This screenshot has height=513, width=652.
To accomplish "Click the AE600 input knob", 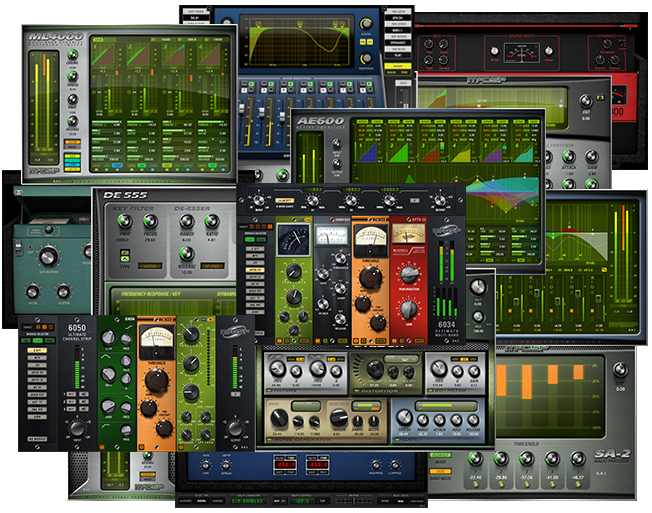I will [337, 144].
